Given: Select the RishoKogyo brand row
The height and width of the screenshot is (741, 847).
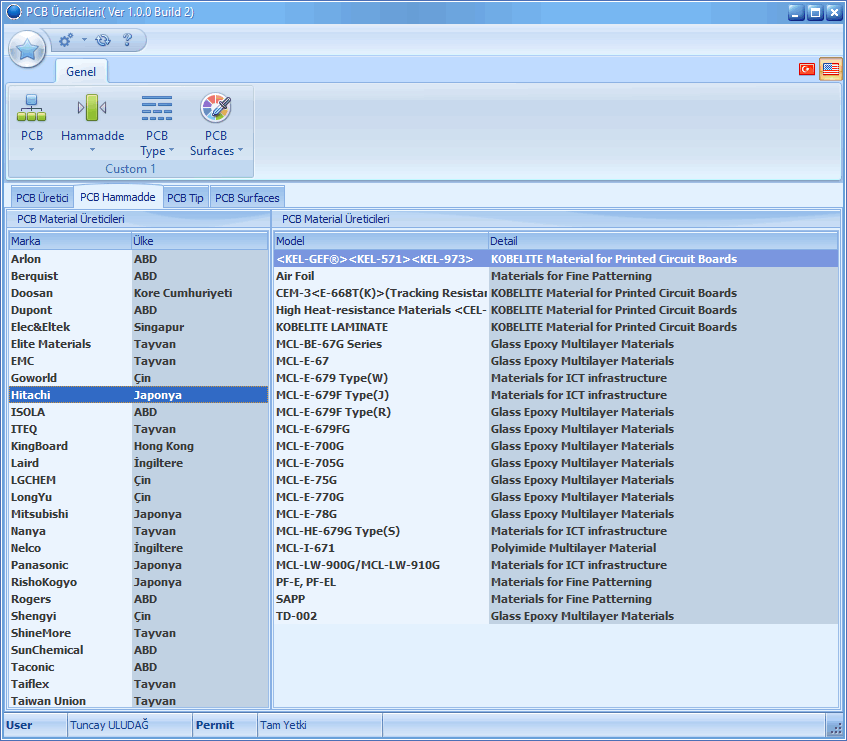Looking at the screenshot, I should point(138,582).
